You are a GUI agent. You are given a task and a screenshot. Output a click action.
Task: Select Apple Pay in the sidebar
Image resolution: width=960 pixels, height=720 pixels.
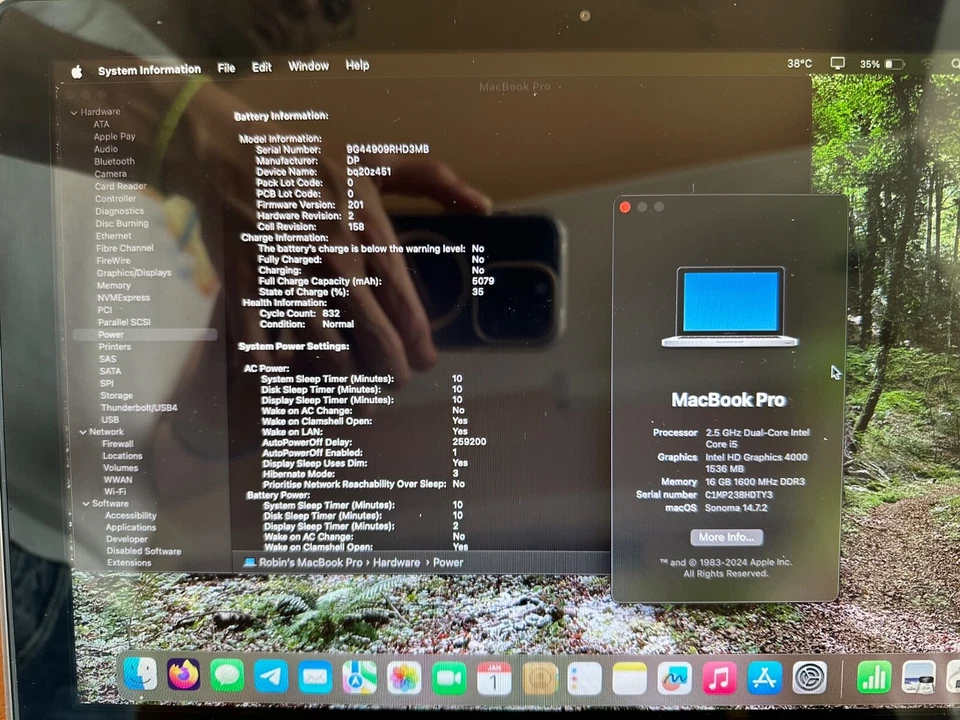[114, 137]
